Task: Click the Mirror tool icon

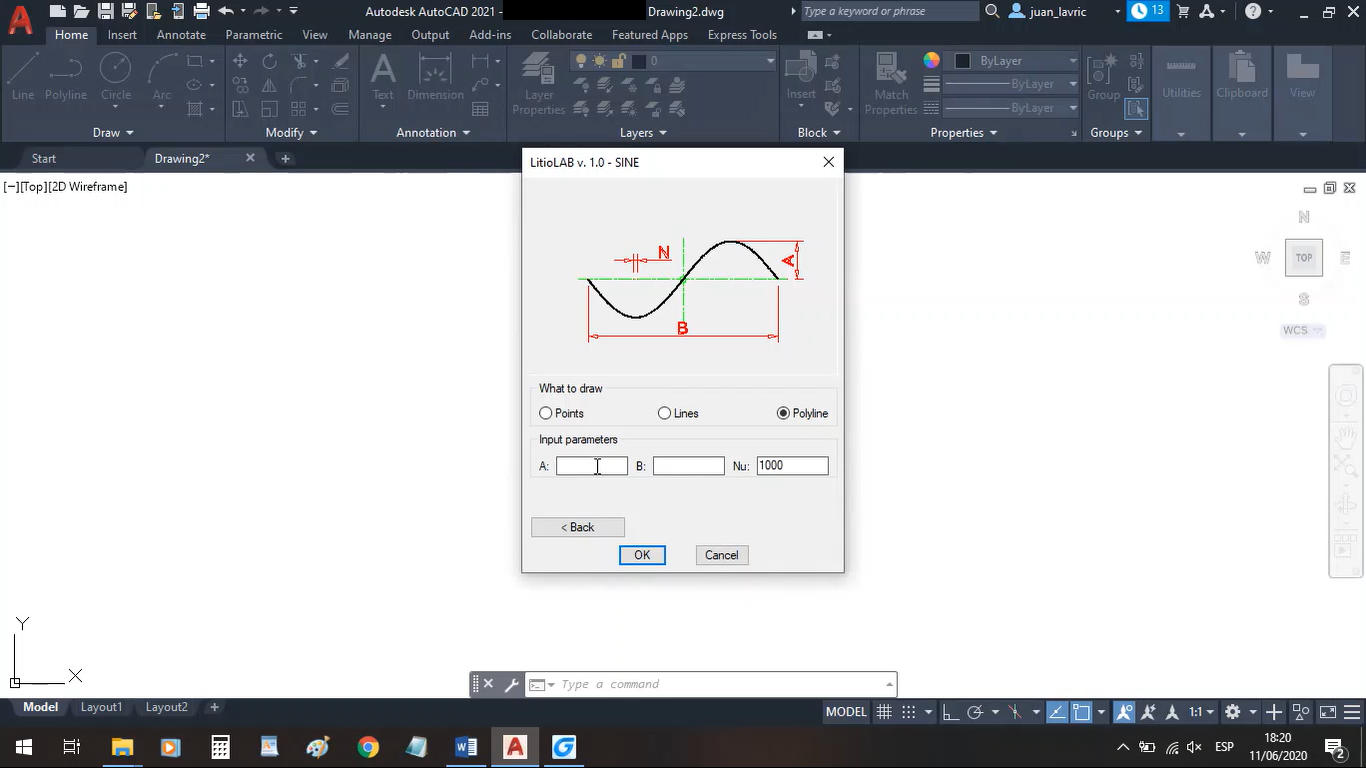Action: [270, 85]
